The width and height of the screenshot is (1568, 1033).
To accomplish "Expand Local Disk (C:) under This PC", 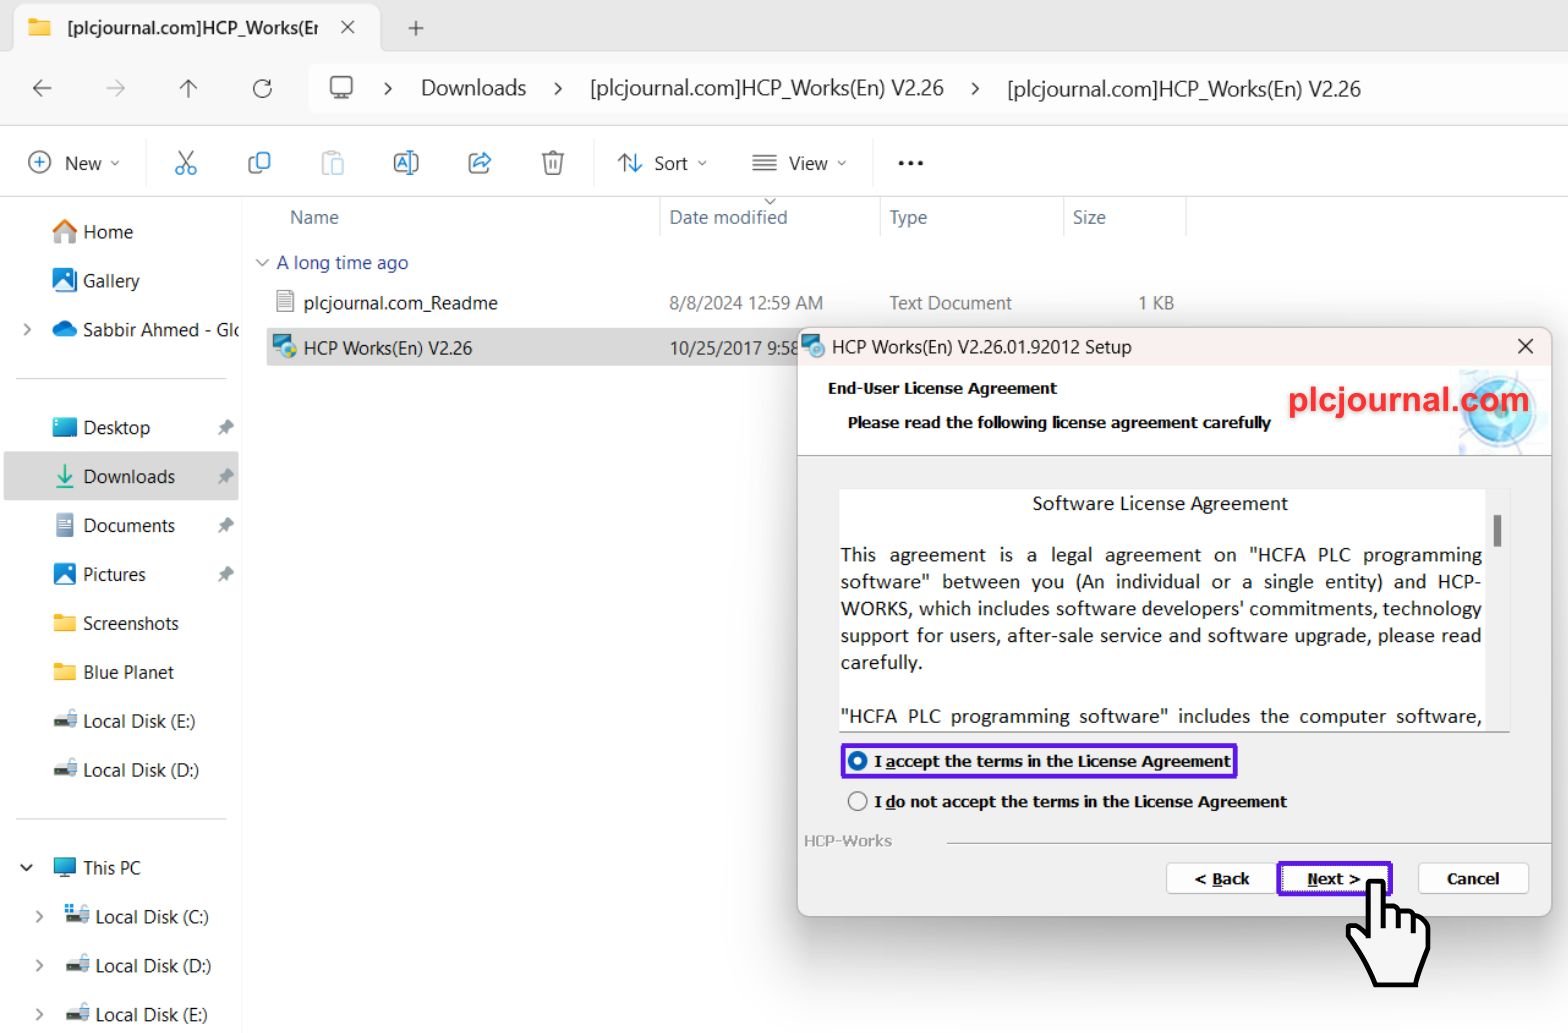I will [x=39, y=917].
